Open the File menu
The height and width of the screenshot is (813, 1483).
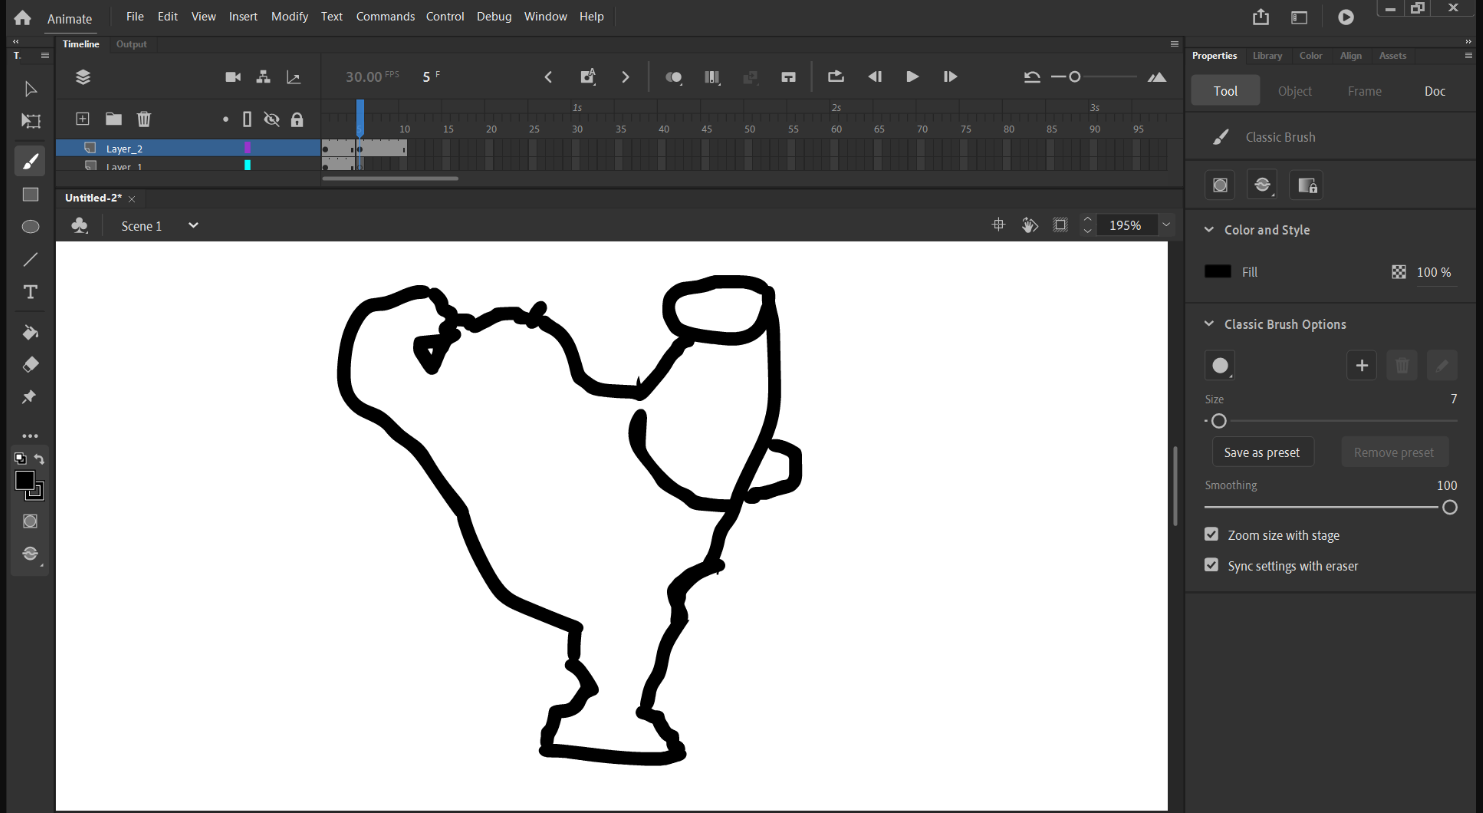[x=135, y=16]
